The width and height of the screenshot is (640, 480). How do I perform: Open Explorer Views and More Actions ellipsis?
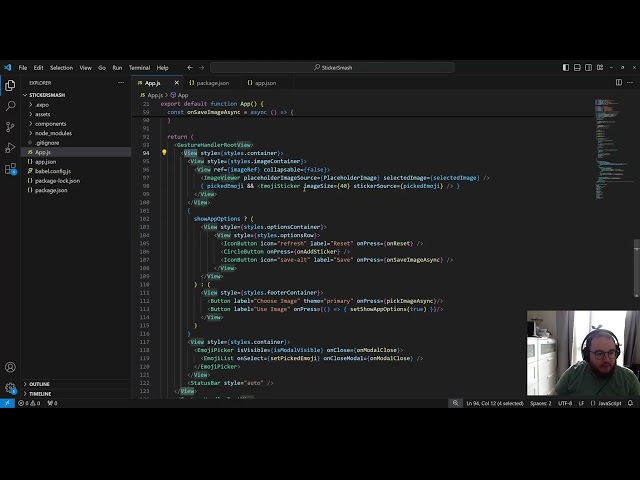pyautogui.click(x=121, y=82)
